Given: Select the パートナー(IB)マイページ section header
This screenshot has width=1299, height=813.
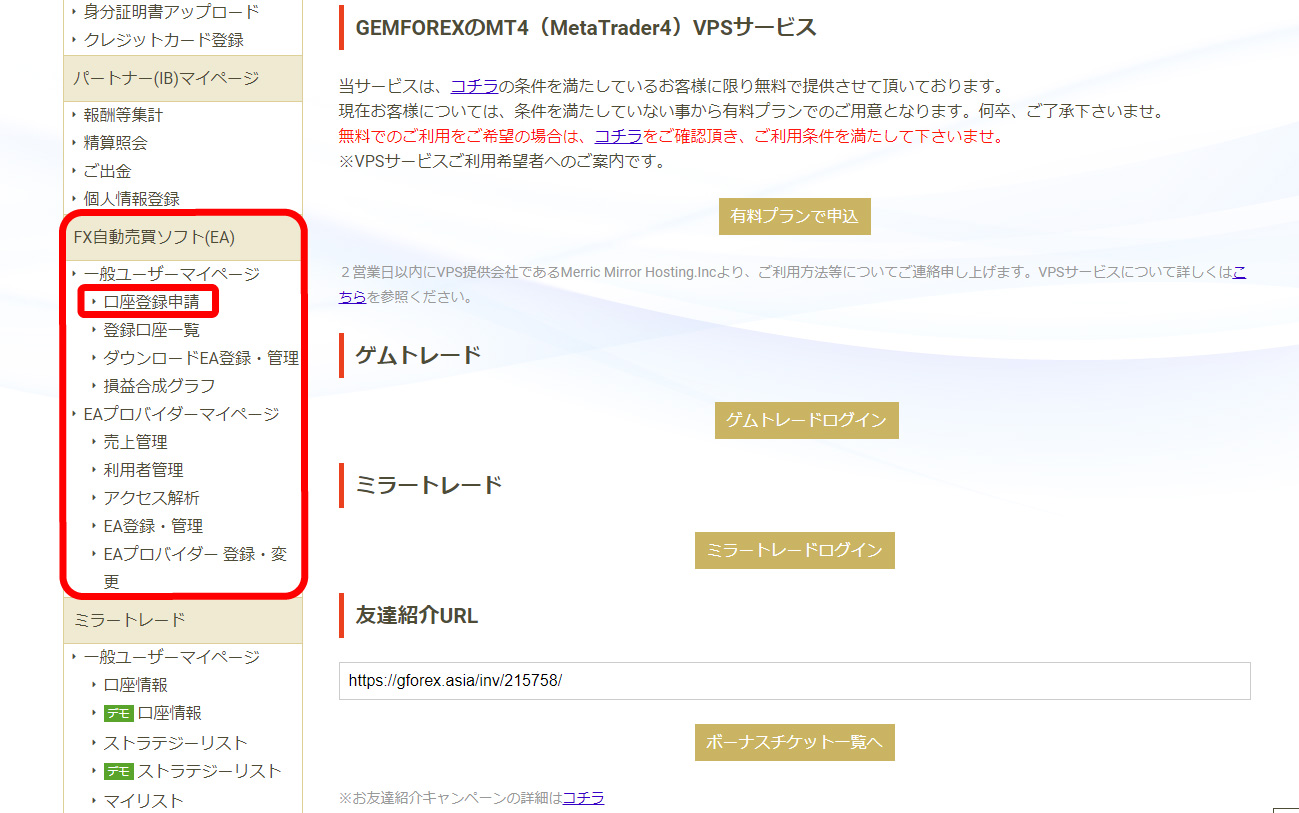Looking at the screenshot, I should pyautogui.click(x=183, y=78).
